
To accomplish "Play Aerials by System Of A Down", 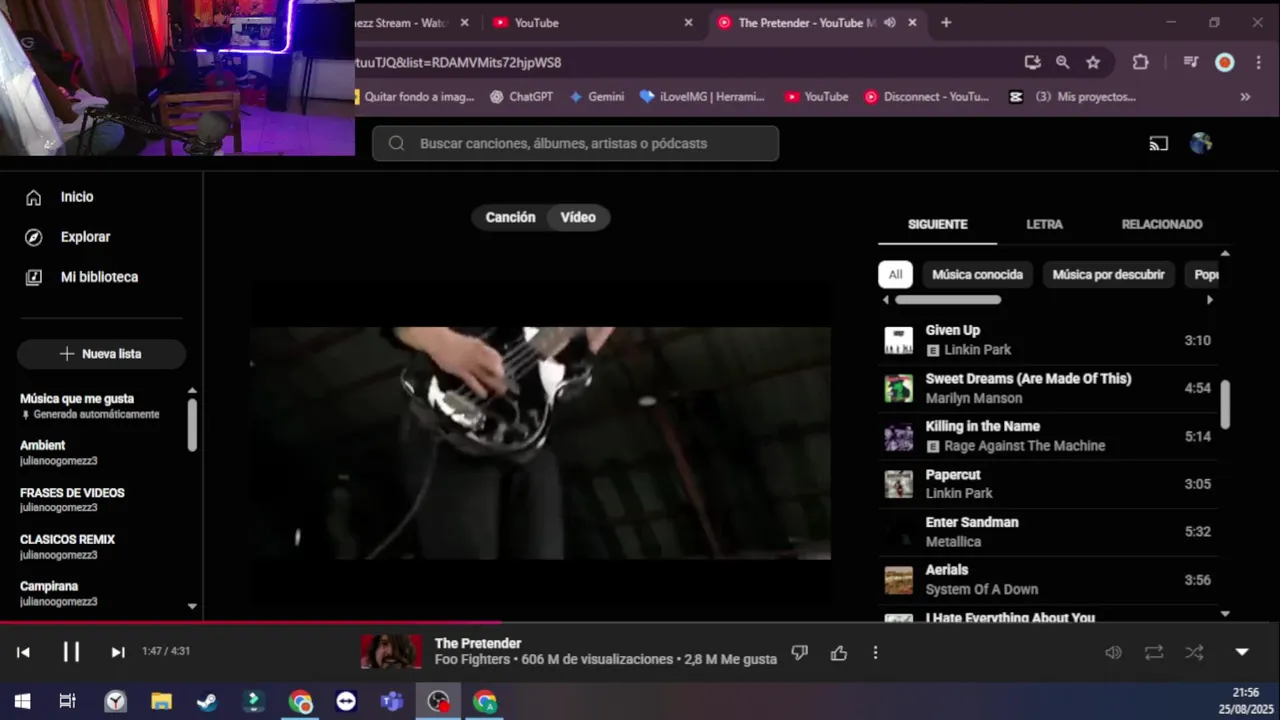I will pos(1048,580).
